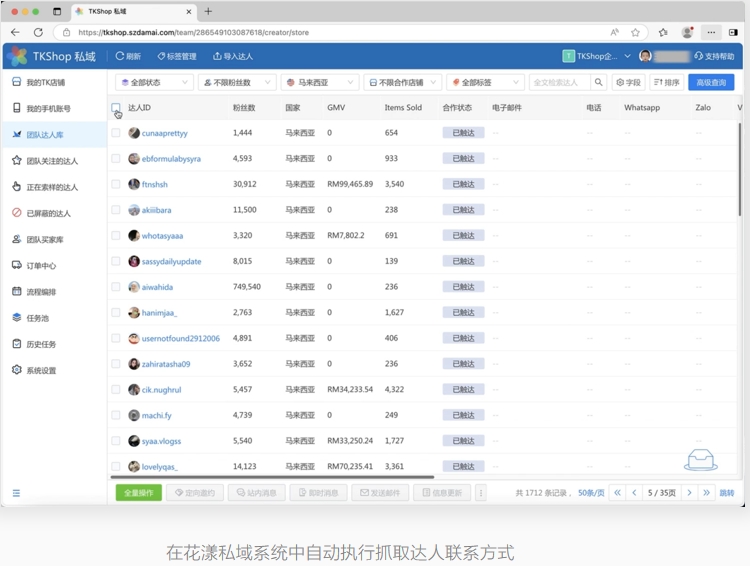Click the more options vertical dots
750x566 pixels.
[481, 492]
